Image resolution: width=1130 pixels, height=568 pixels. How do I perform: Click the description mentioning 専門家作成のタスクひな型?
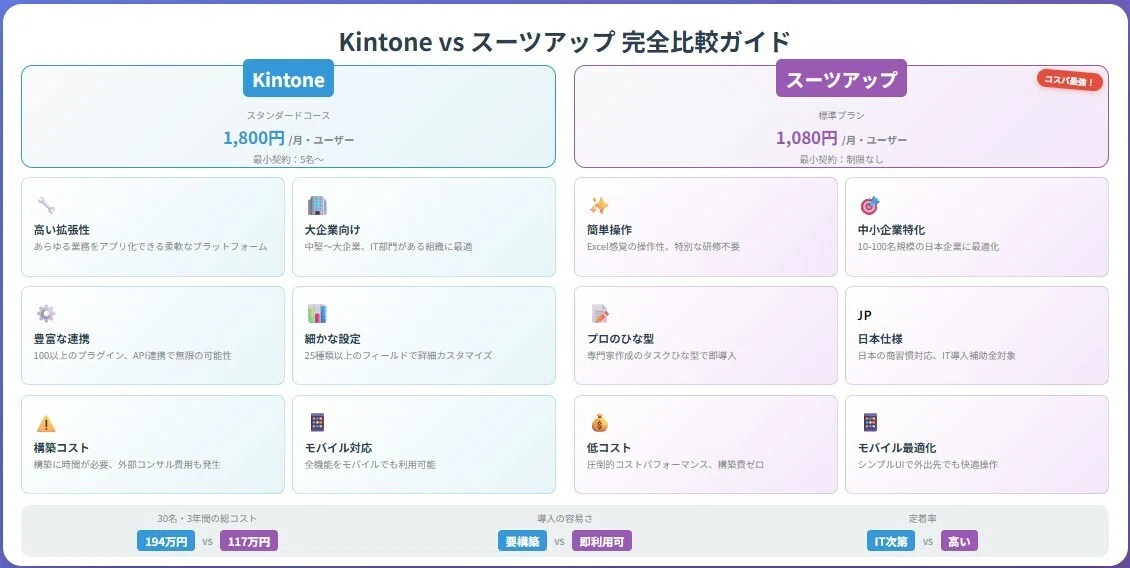coord(662,355)
